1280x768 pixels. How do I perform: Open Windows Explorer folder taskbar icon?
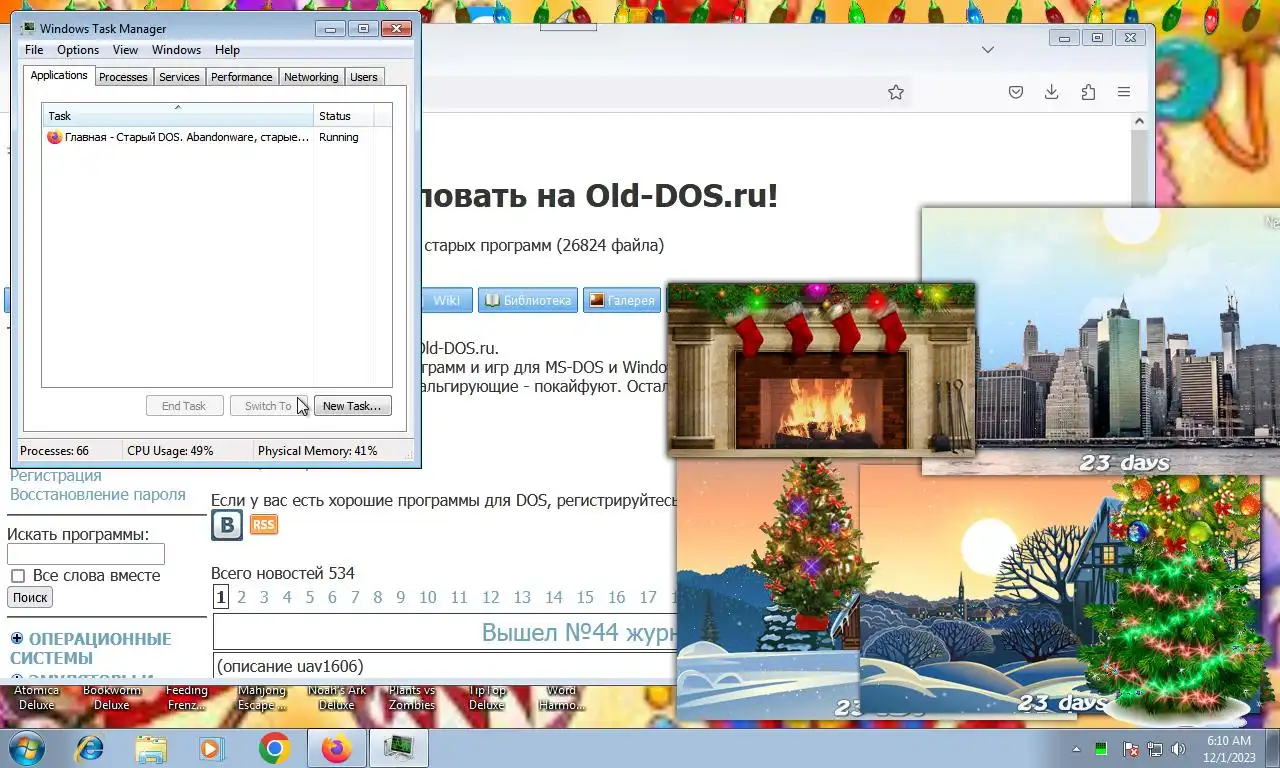coord(151,748)
